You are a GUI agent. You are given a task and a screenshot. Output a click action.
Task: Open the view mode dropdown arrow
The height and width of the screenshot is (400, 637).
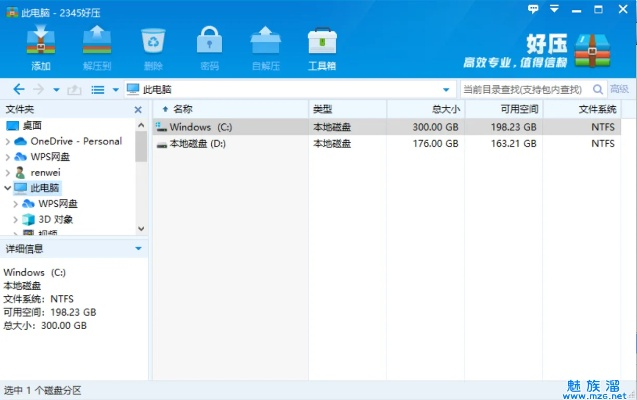point(115,90)
